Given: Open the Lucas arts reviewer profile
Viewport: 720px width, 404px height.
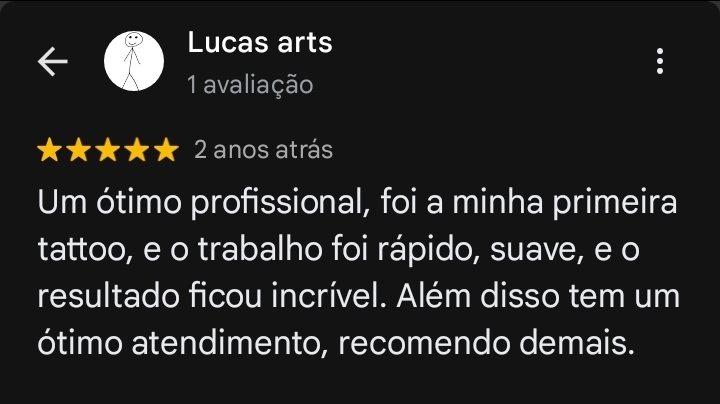Looking at the screenshot, I should click(x=259, y=42).
